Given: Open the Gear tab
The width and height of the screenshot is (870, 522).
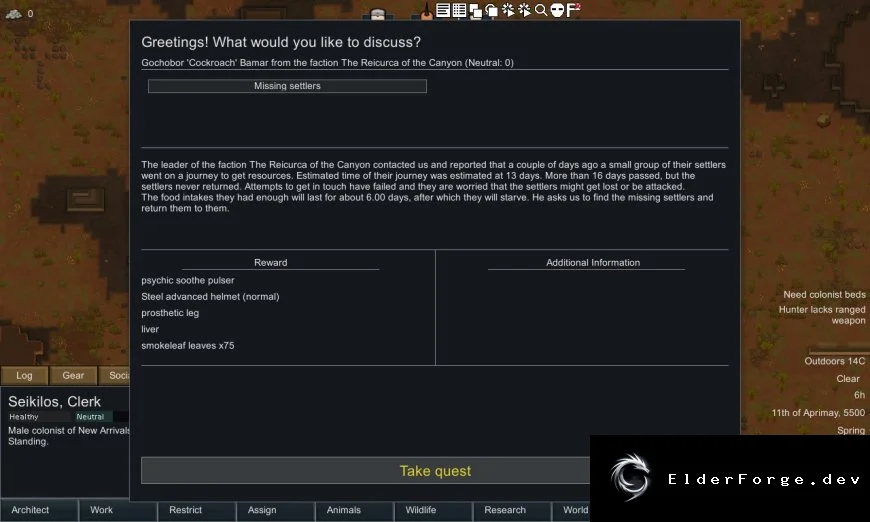Looking at the screenshot, I should coord(73,376).
